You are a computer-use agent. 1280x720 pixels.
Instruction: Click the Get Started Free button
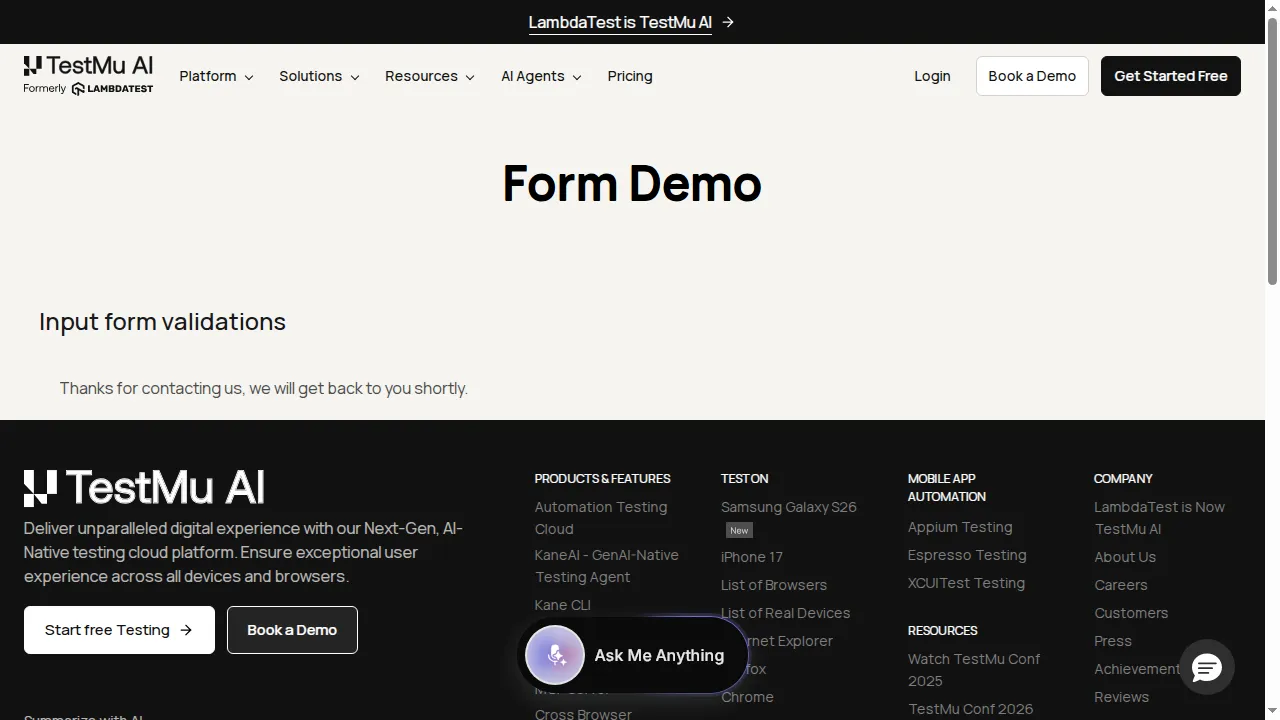(1171, 76)
